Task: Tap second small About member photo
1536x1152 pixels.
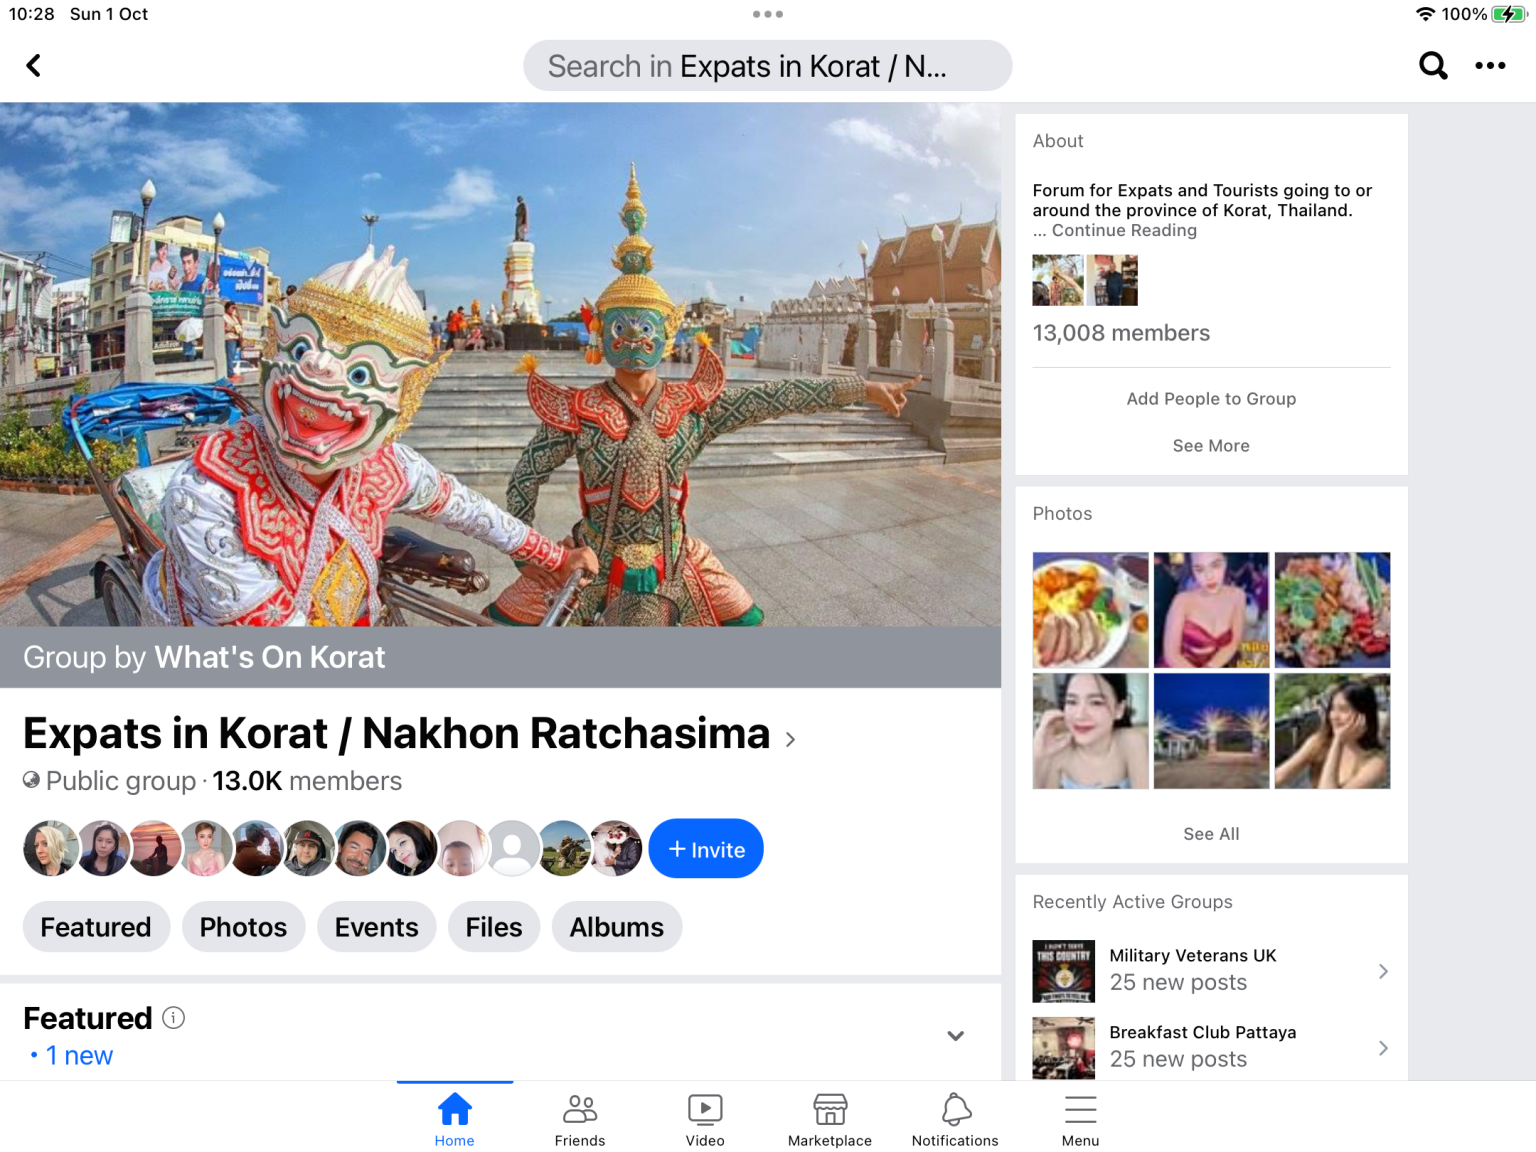Action: click(1112, 280)
